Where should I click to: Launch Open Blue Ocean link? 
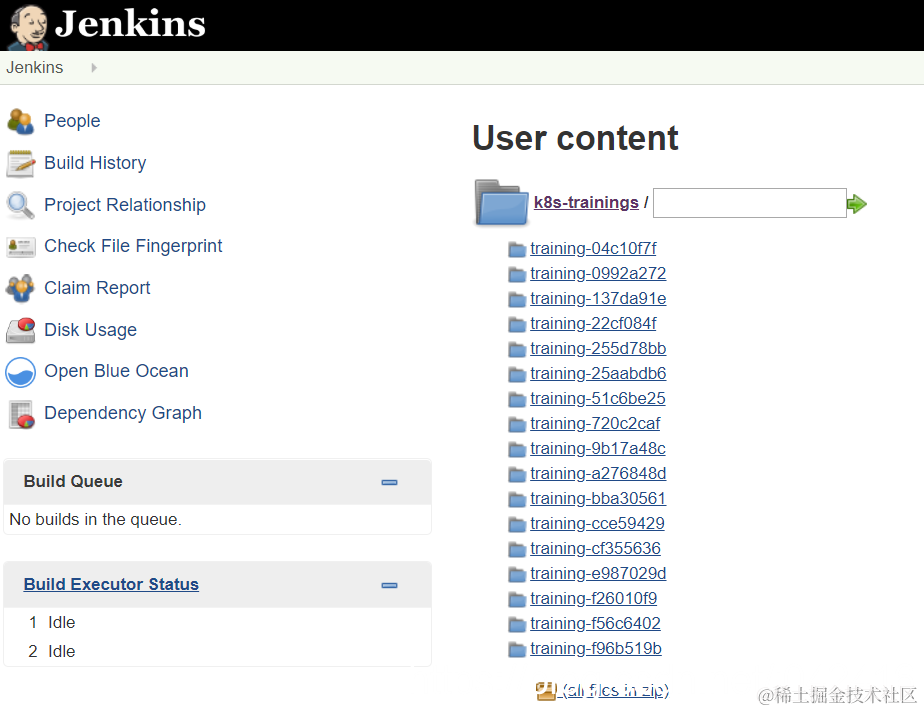(116, 371)
